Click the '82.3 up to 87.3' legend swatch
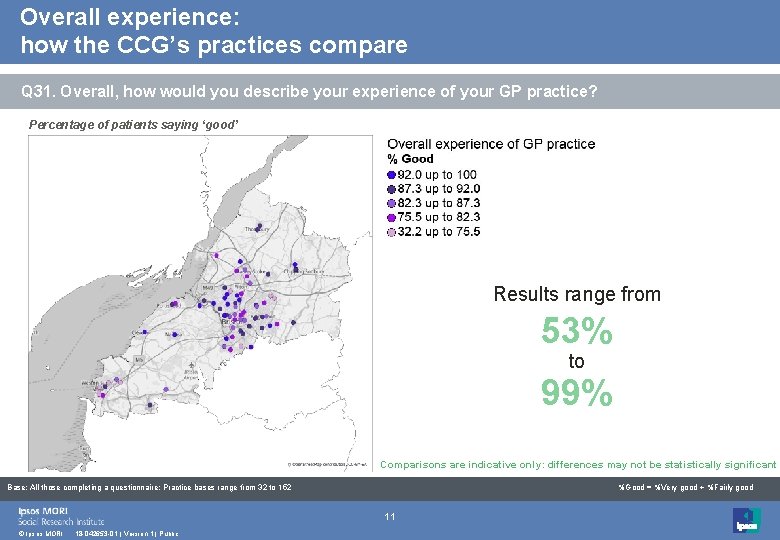The width and height of the screenshot is (780, 540). click(x=391, y=203)
